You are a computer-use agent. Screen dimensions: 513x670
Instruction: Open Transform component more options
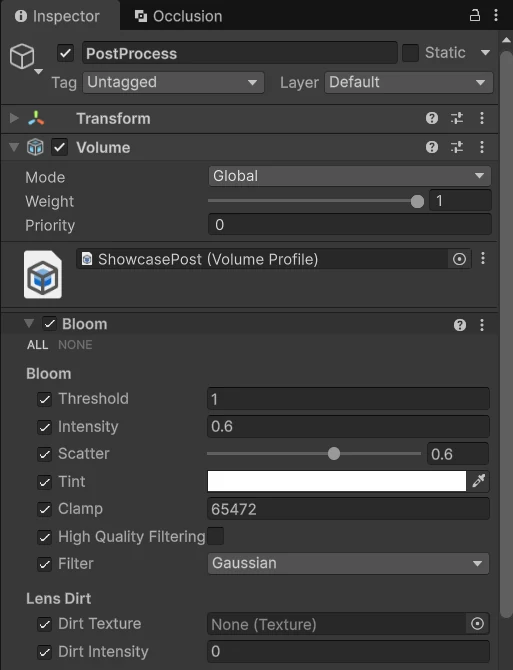pyautogui.click(x=482, y=118)
